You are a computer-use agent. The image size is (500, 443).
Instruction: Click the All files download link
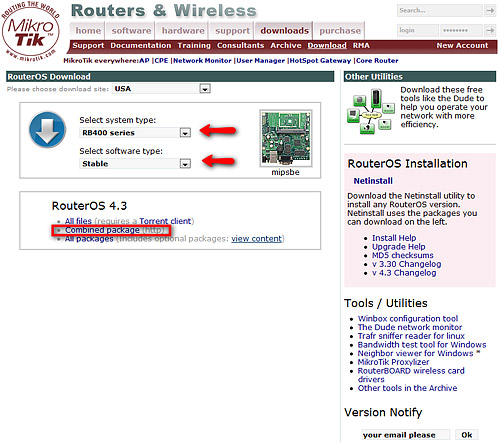click(x=78, y=221)
